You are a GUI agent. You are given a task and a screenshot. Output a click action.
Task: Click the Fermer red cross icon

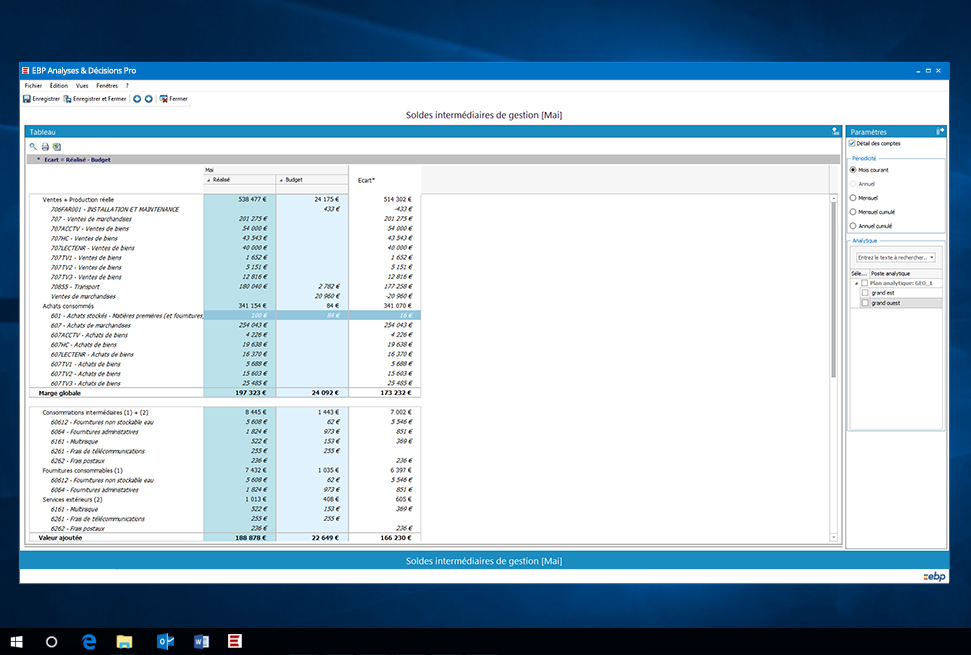[x=163, y=99]
